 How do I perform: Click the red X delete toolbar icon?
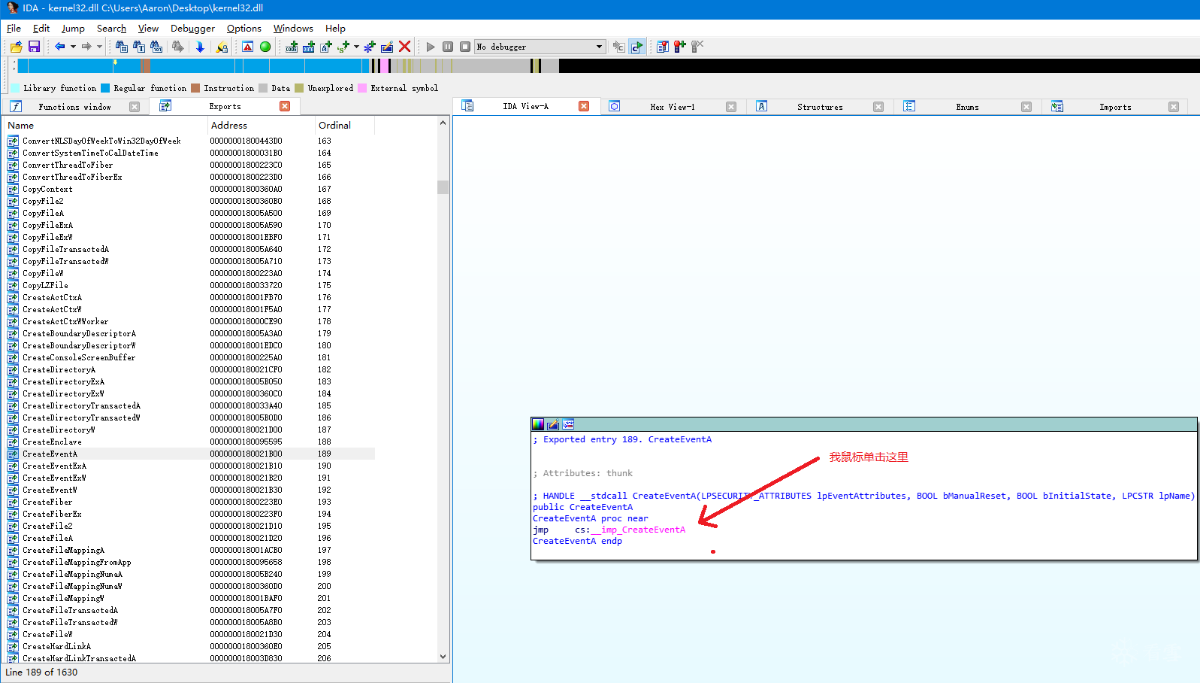point(405,47)
